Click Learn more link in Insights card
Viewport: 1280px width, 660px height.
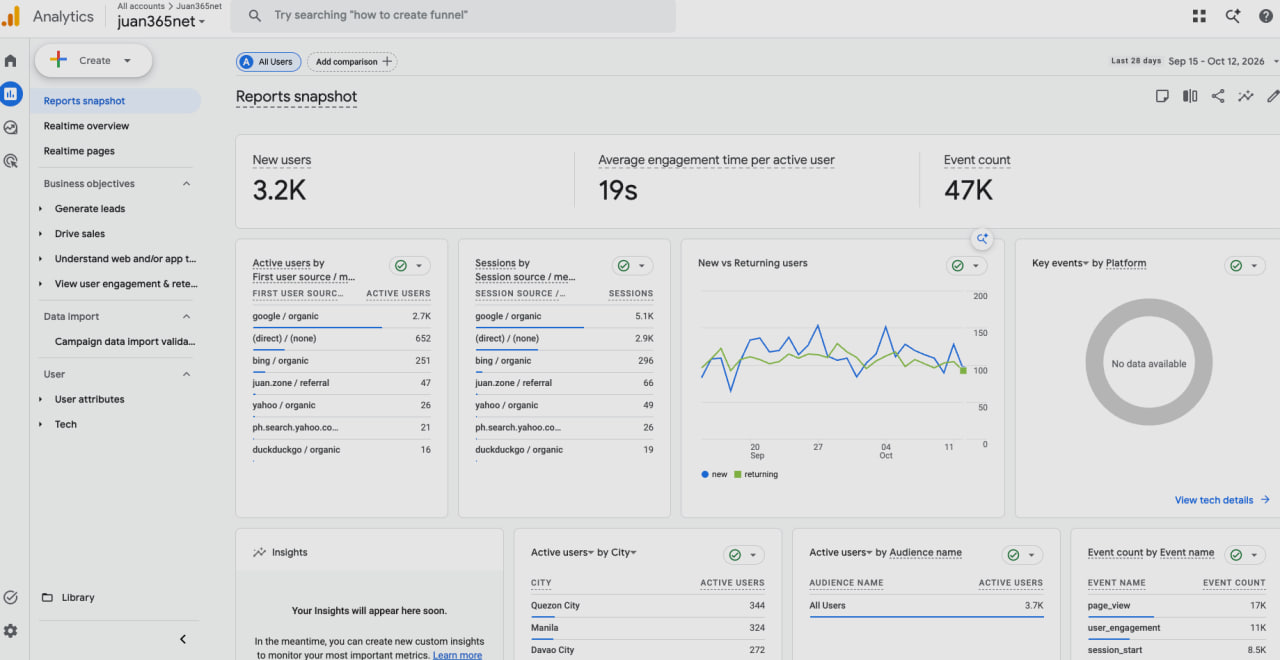tap(457, 656)
